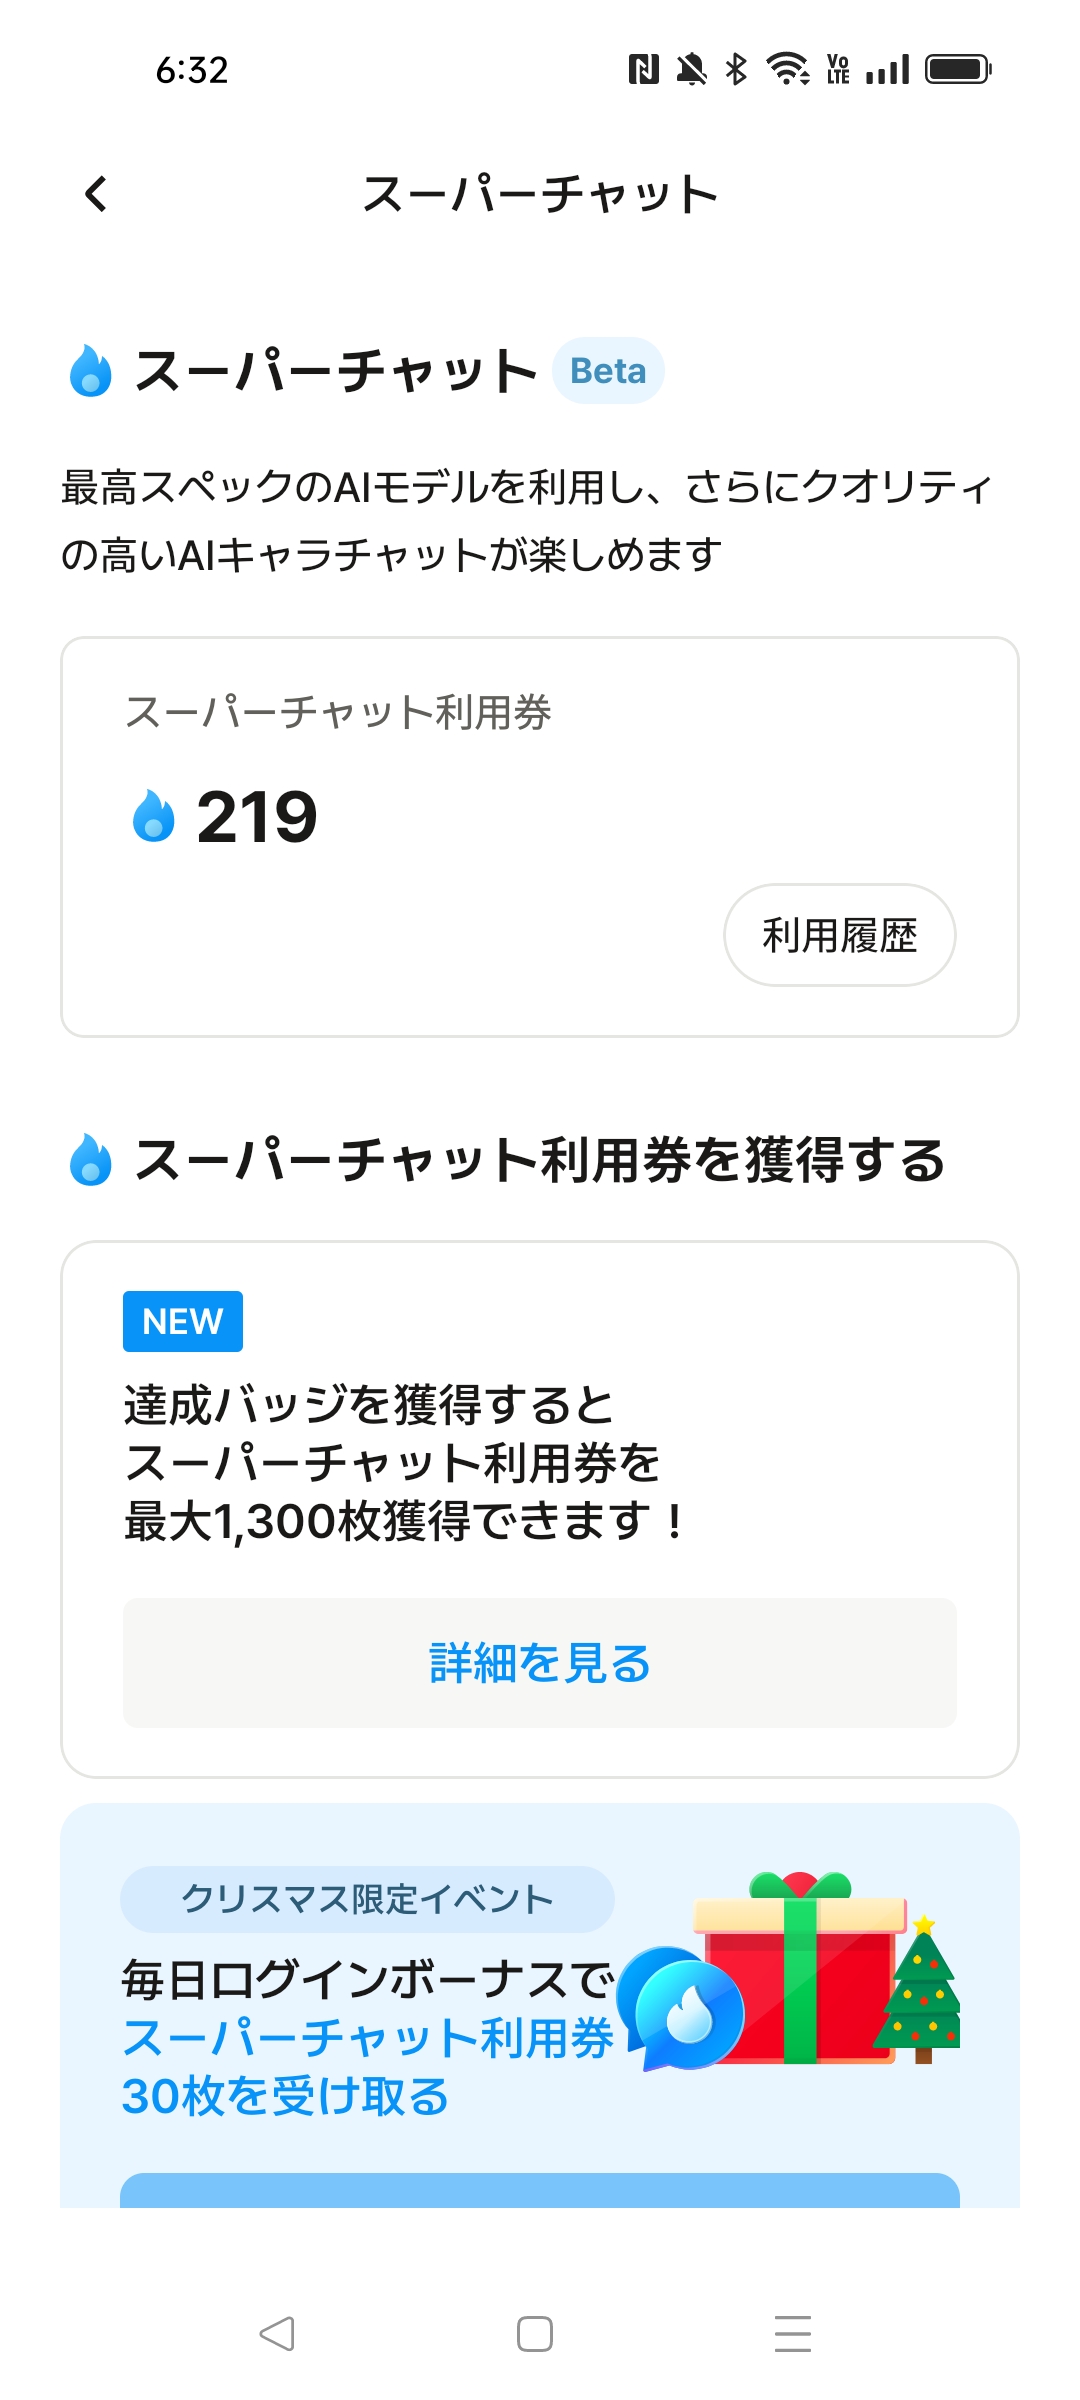Tap the back arrow in header
Viewport: 1080px width, 2400px height.
(x=96, y=194)
